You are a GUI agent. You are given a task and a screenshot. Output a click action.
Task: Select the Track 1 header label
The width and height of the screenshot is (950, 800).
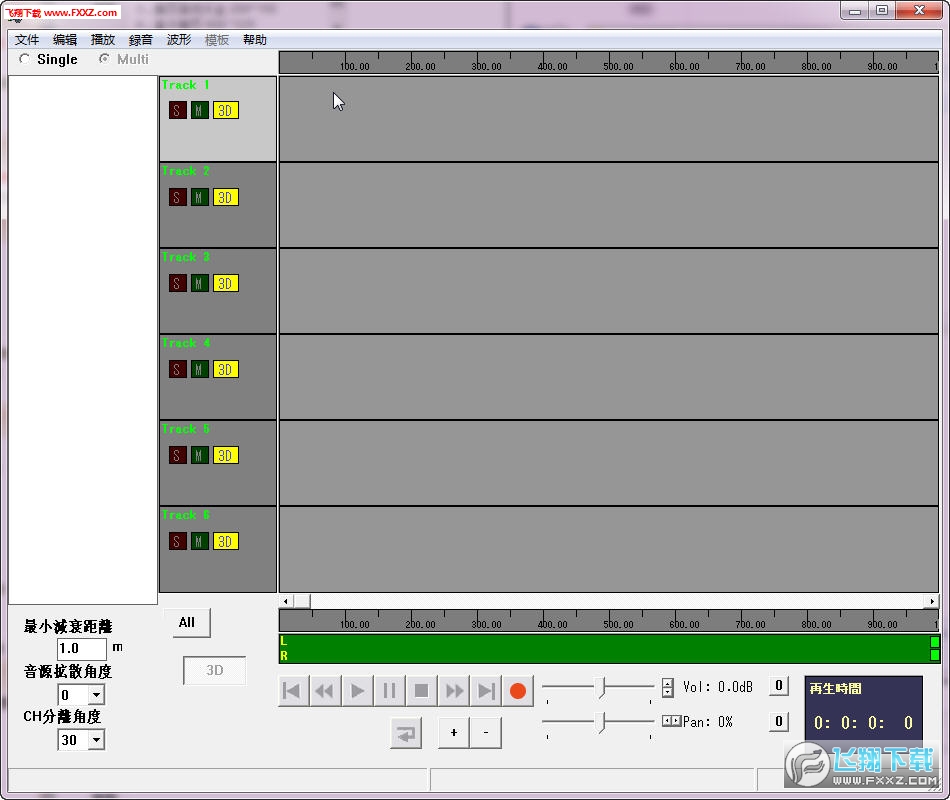tap(185, 85)
